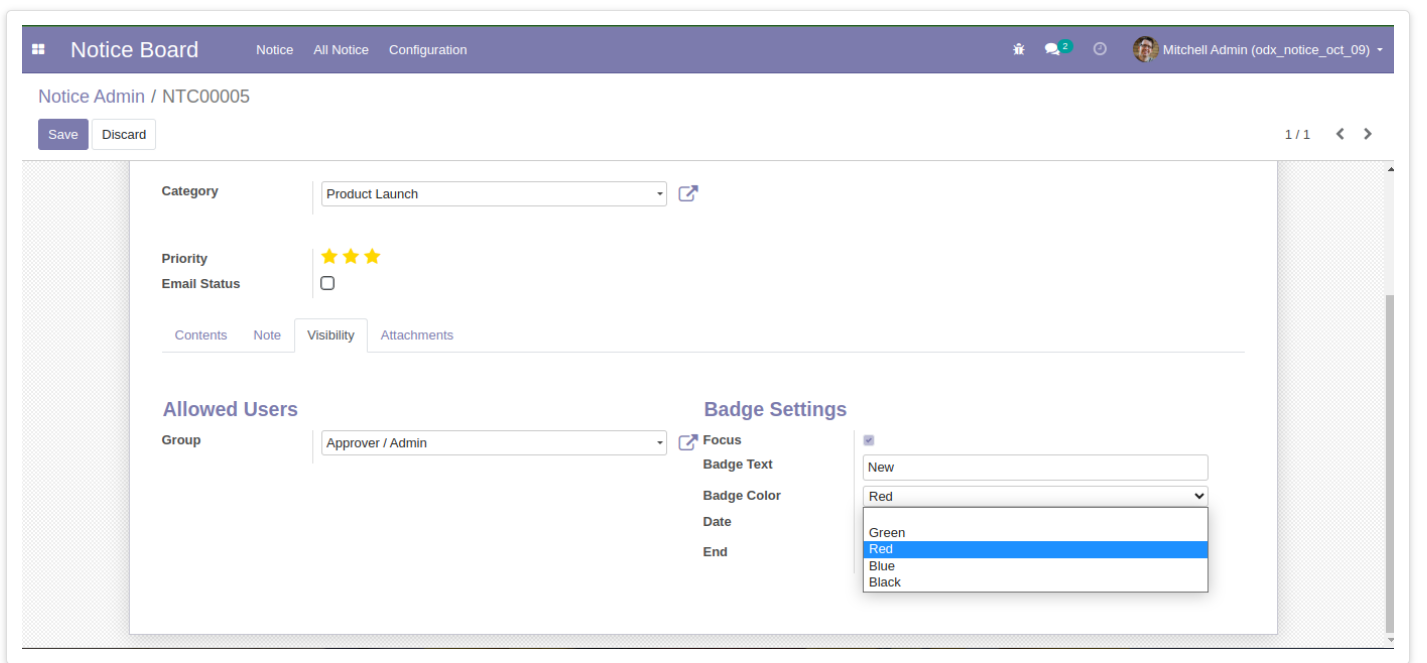The width and height of the screenshot is (1427, 663).
Task: Choose Green in Badge Color list
Action: [x=1035, y=533]
